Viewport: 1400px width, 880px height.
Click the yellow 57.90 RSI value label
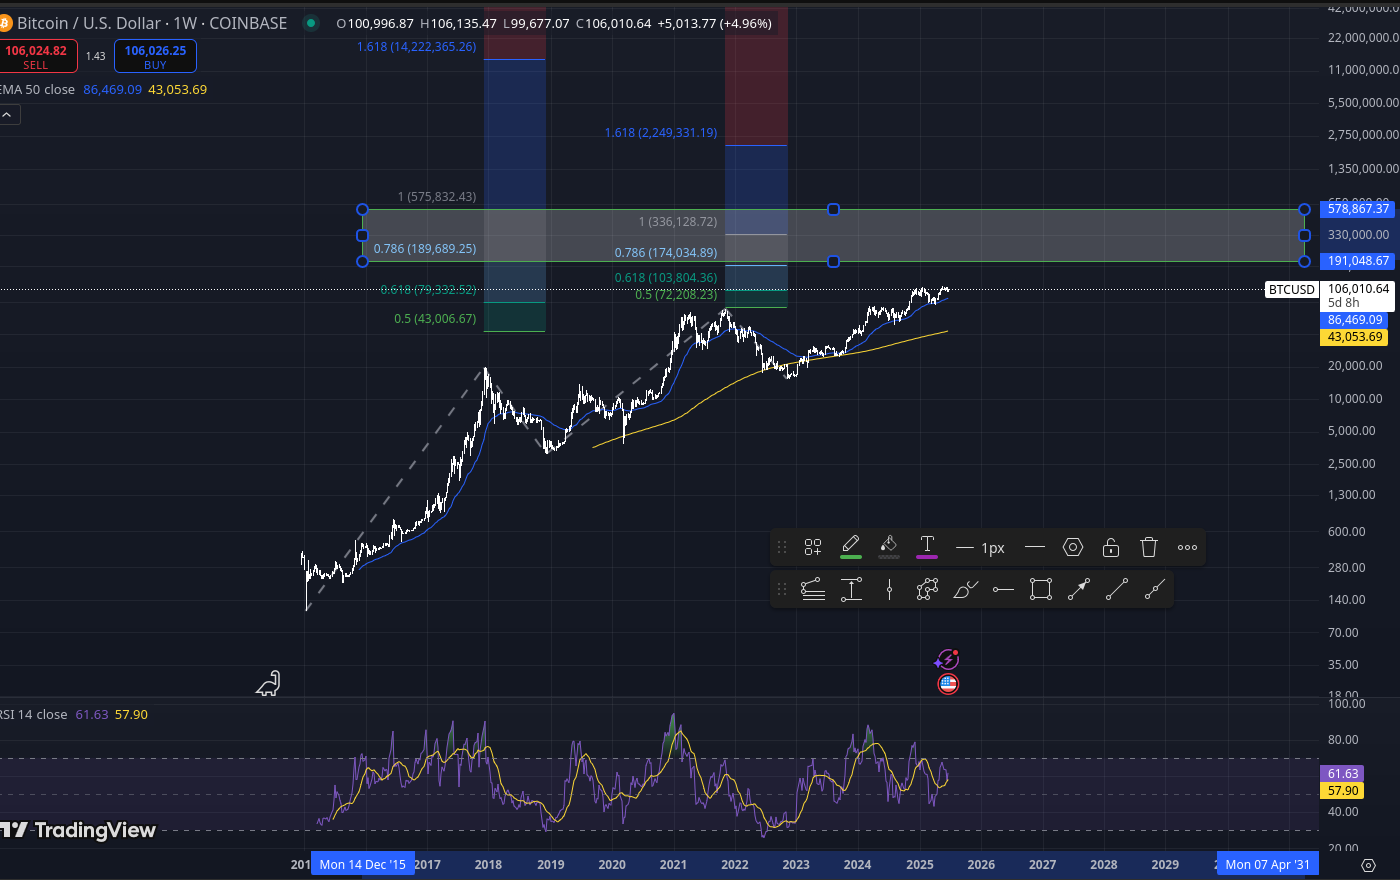[1342, 791]
